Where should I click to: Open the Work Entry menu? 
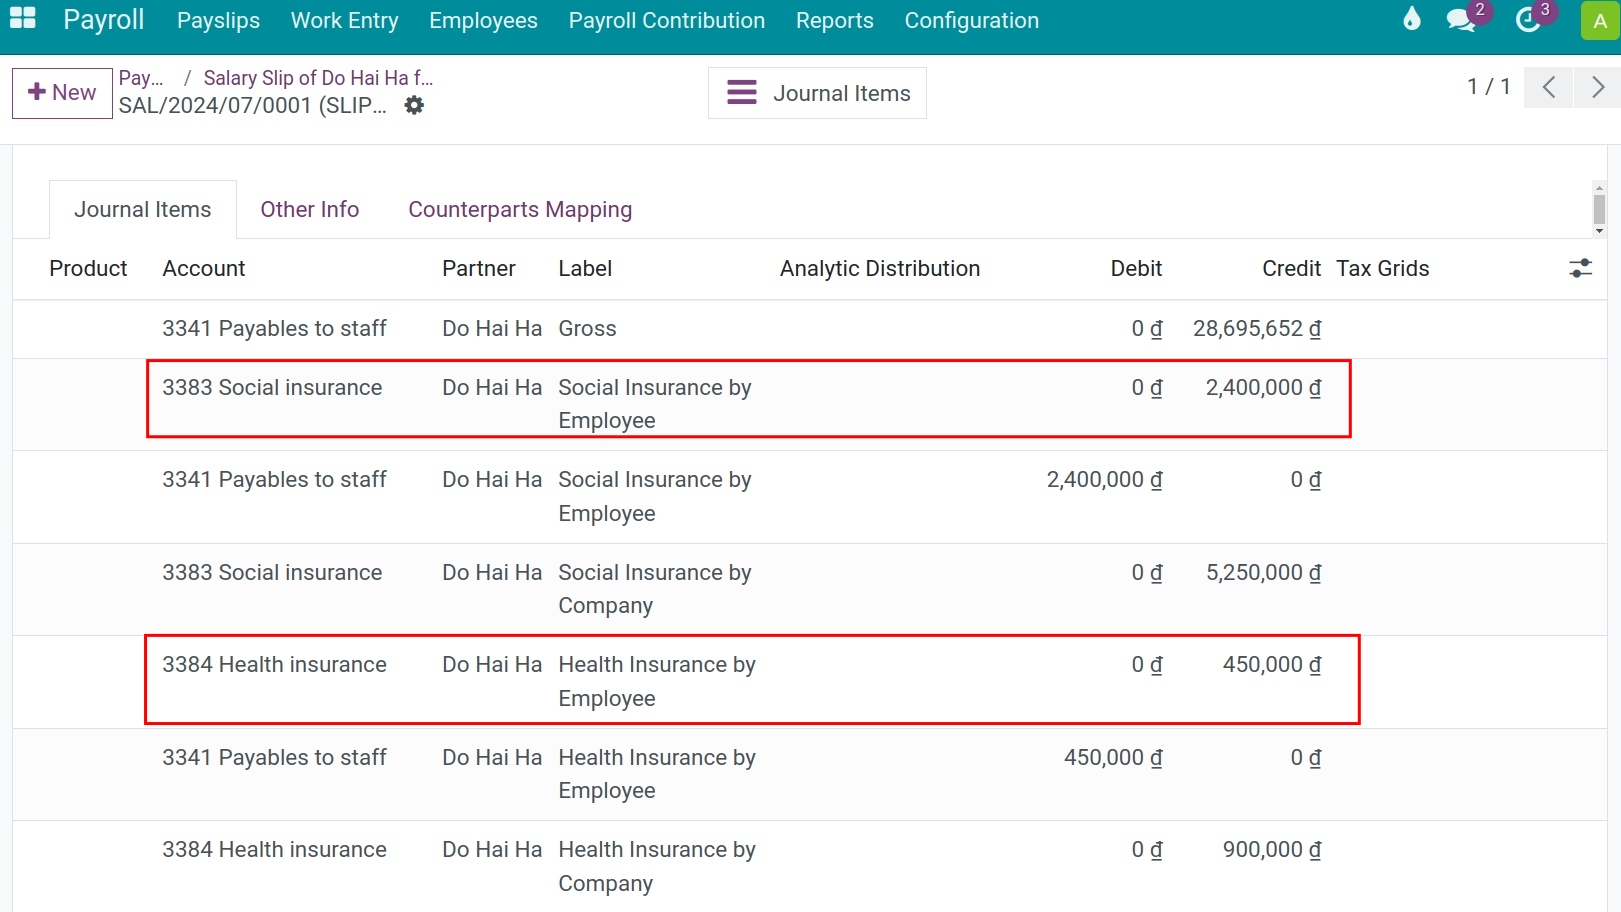tap(344, 20)
